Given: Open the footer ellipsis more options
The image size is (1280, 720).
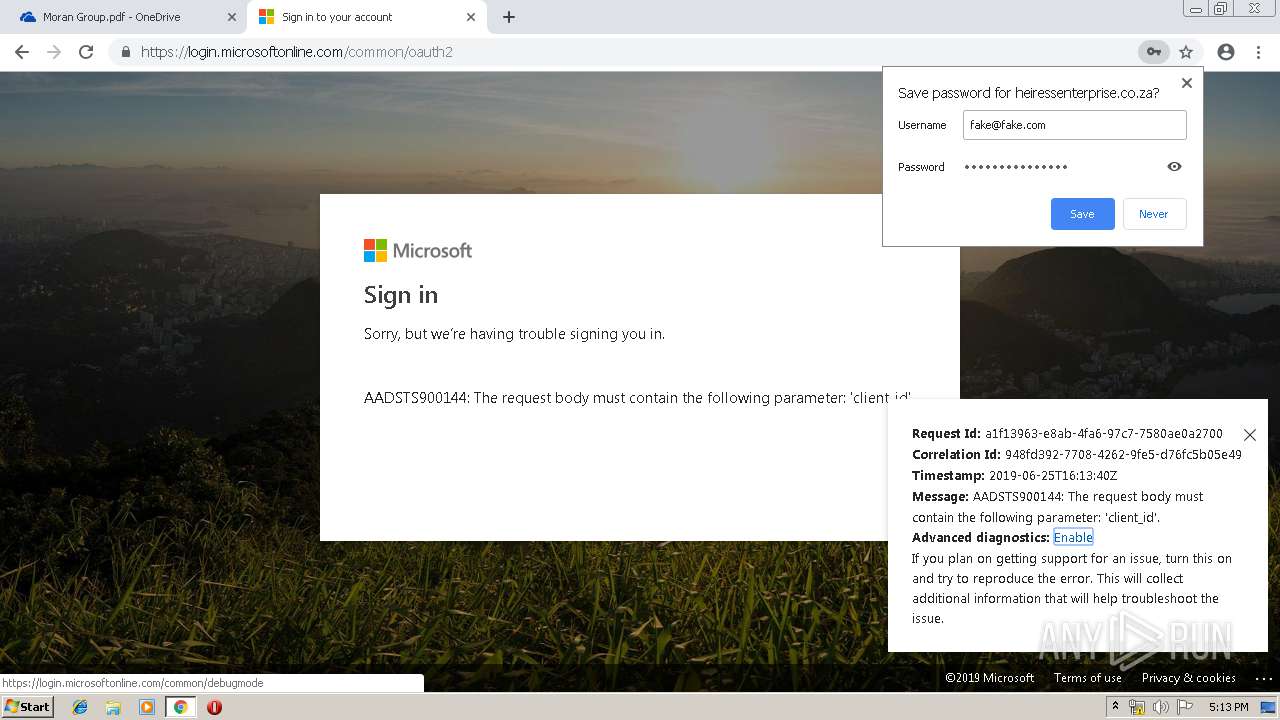Looking at the screenshot, I should 1263,678.
